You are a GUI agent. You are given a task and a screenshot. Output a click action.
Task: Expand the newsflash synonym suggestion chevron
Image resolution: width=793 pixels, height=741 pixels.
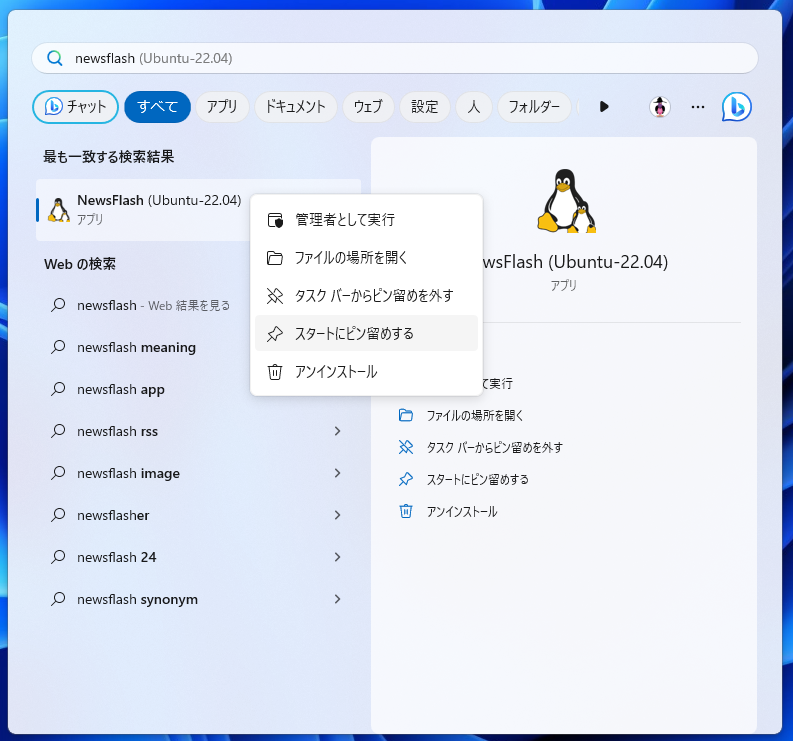(x=337, y=599)
